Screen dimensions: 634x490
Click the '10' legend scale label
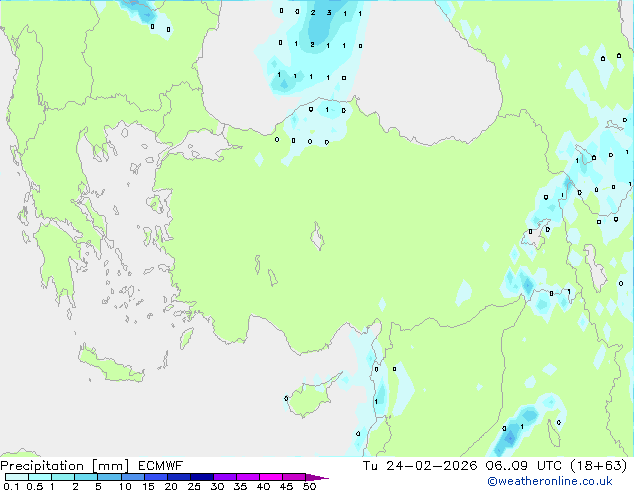tap(125, 486)
